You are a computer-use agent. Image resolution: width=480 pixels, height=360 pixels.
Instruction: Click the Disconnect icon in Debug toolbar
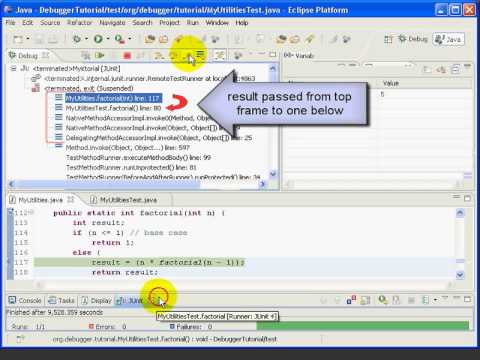140,55
